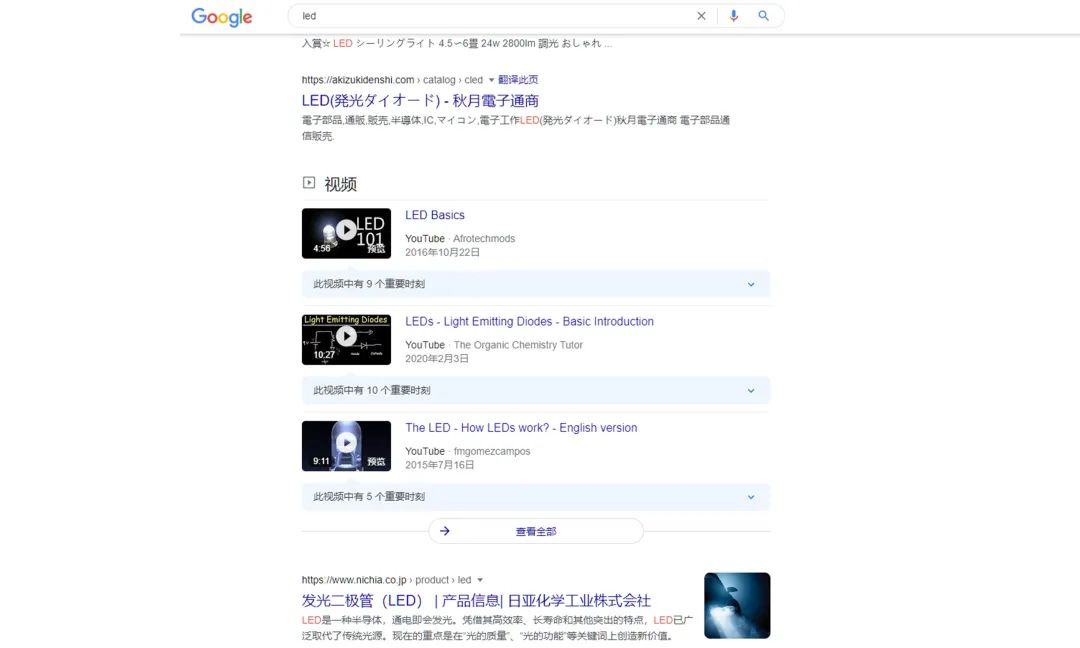Open the LED Basics video title link
Image resolution: width=1080 pixels, height=648 pixels.
pyautogui.click(x=434, y=215)
